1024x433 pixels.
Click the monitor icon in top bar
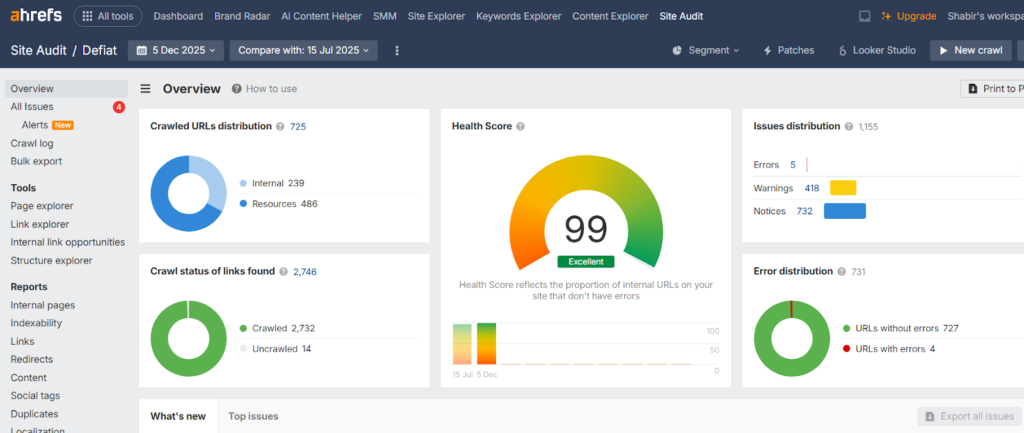pyautogui.click(x=865, y=16)
